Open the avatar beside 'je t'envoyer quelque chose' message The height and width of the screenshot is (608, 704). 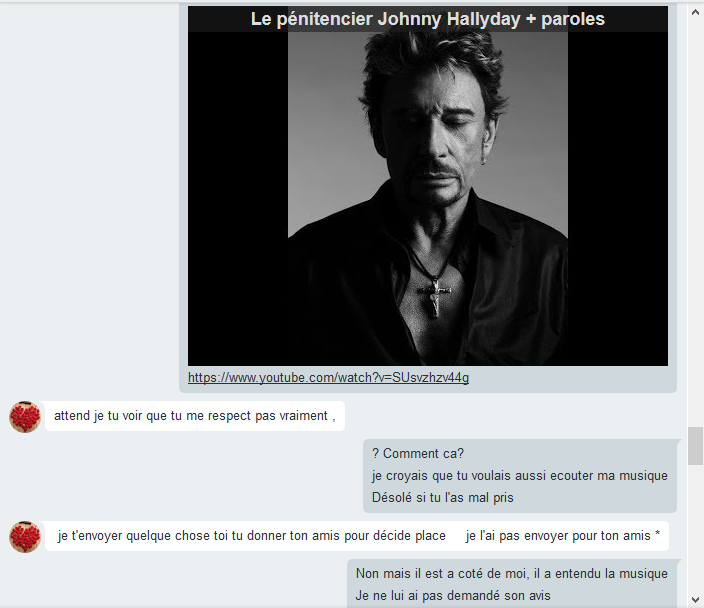(25, 536)
